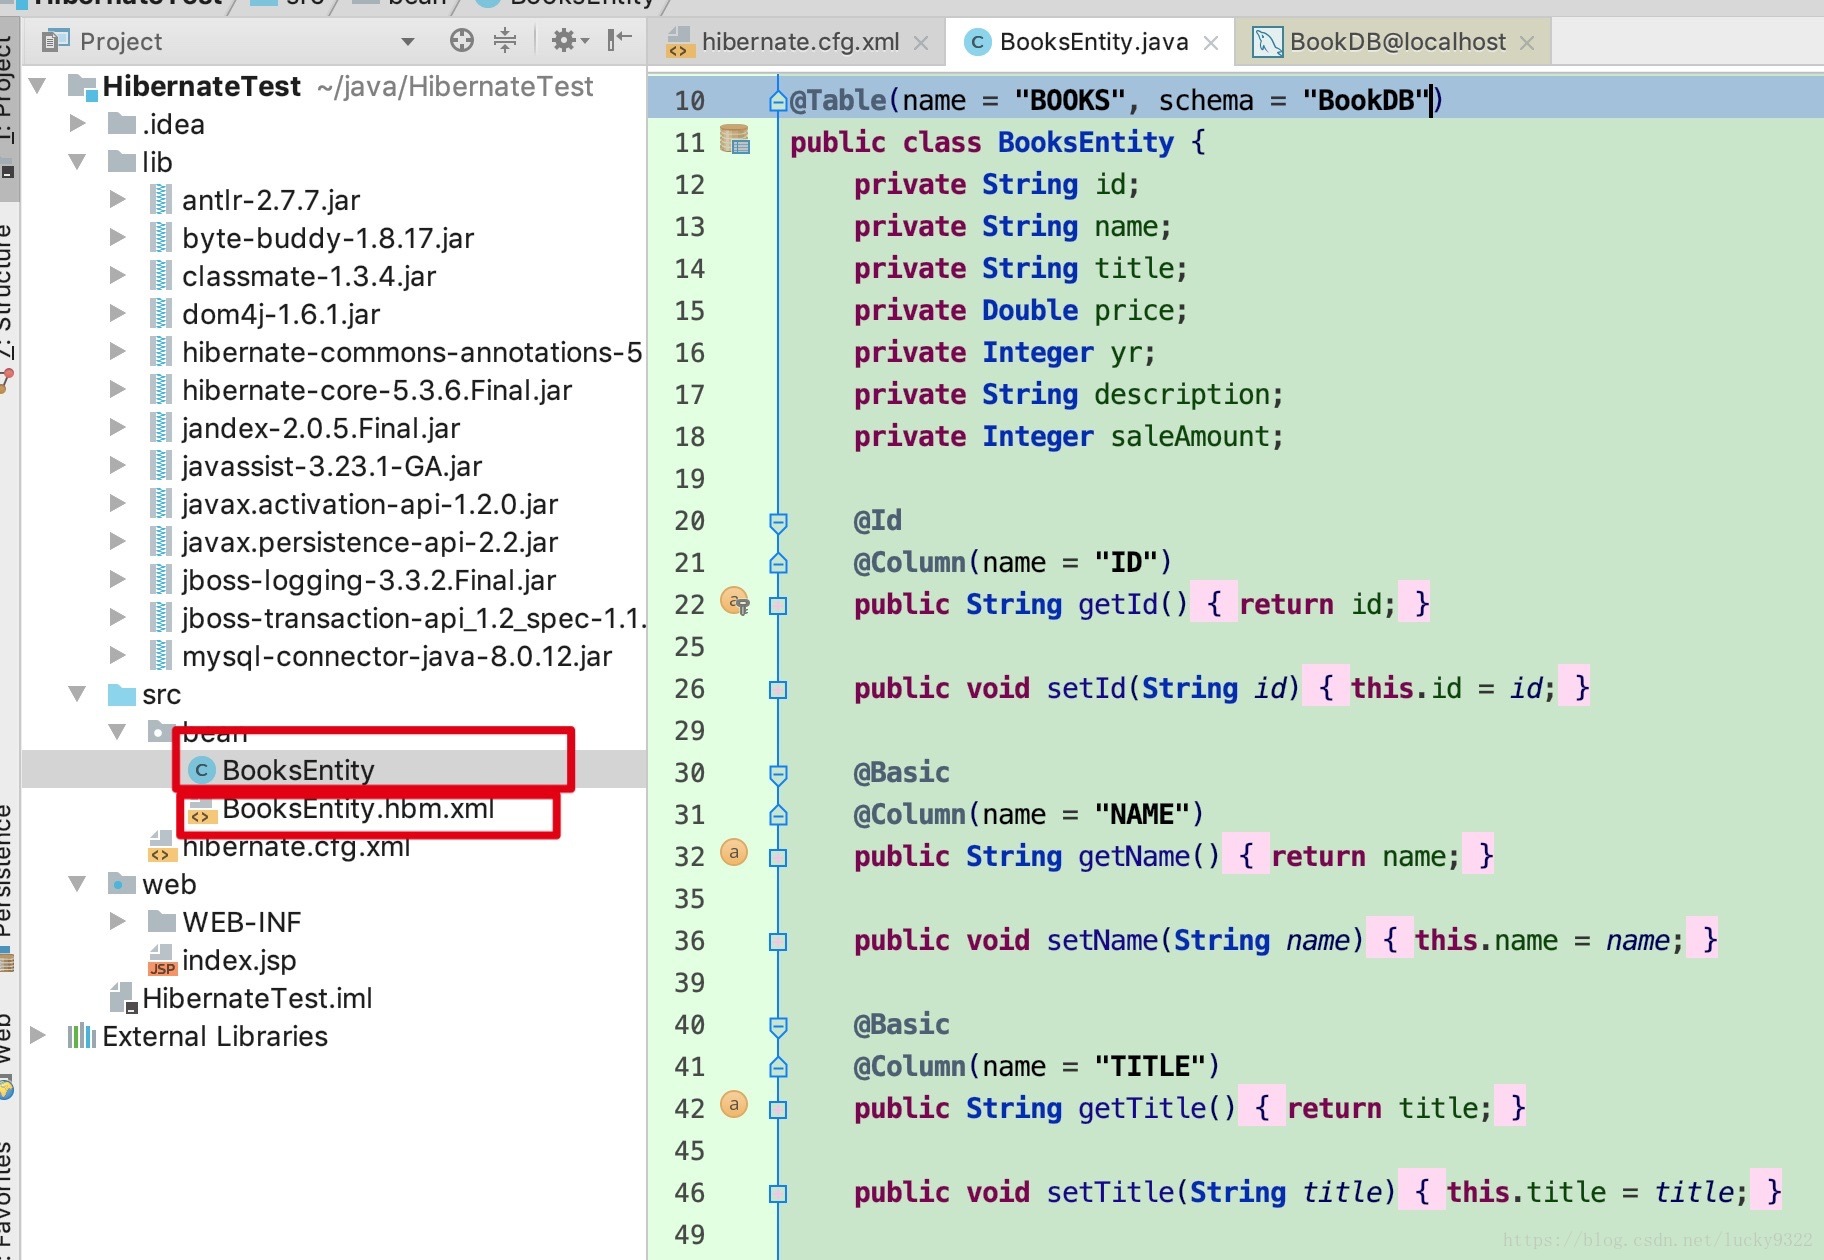Click the attribute gutter icon on line 22
Image resolution: width=1824 pixels, height=1260 pixels.
click(x=735, y=602)
